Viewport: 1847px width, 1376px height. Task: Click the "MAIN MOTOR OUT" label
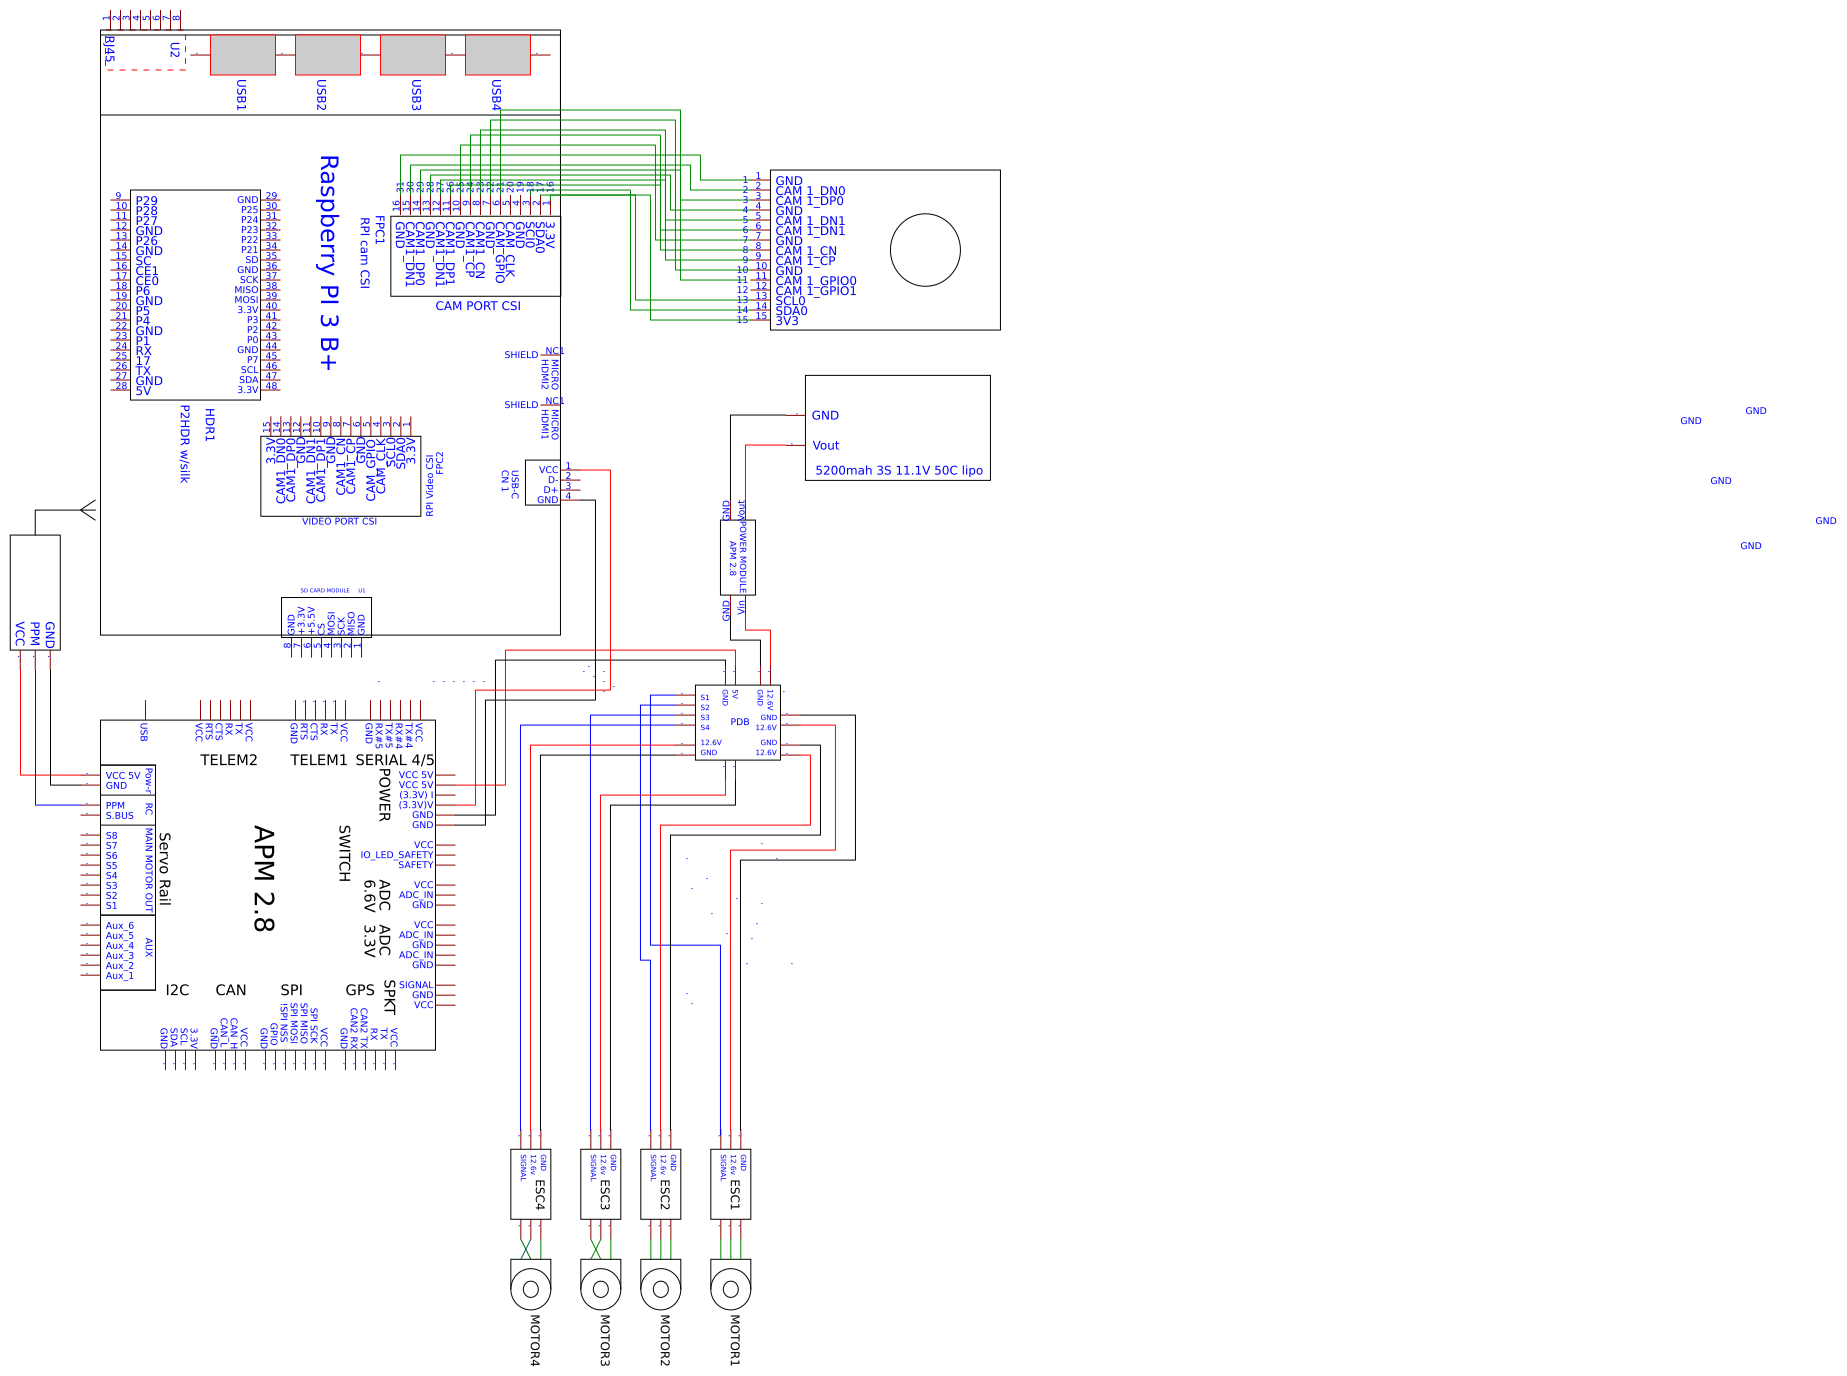[149, 869]
